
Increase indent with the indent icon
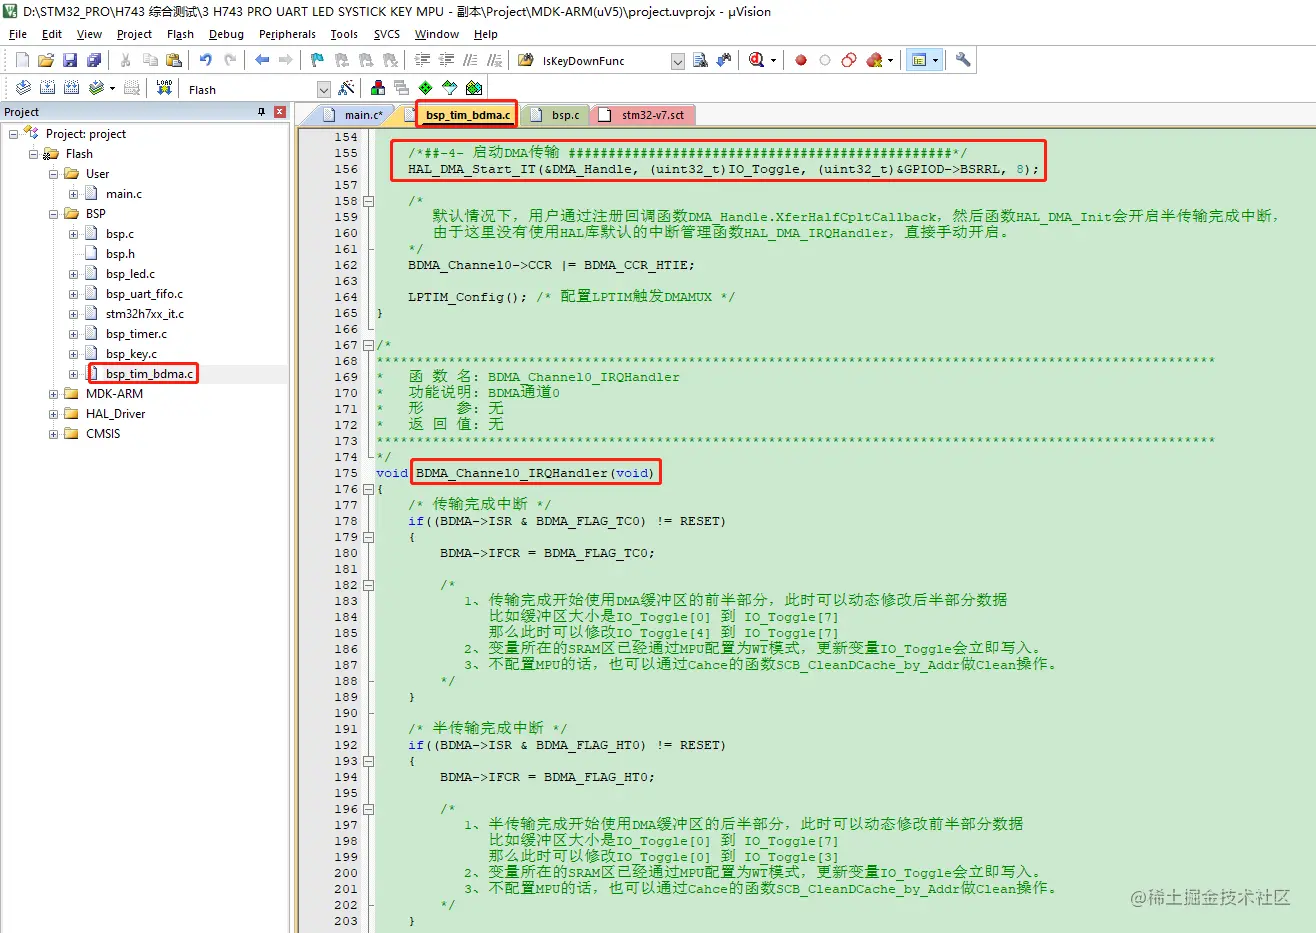point(422,60)
